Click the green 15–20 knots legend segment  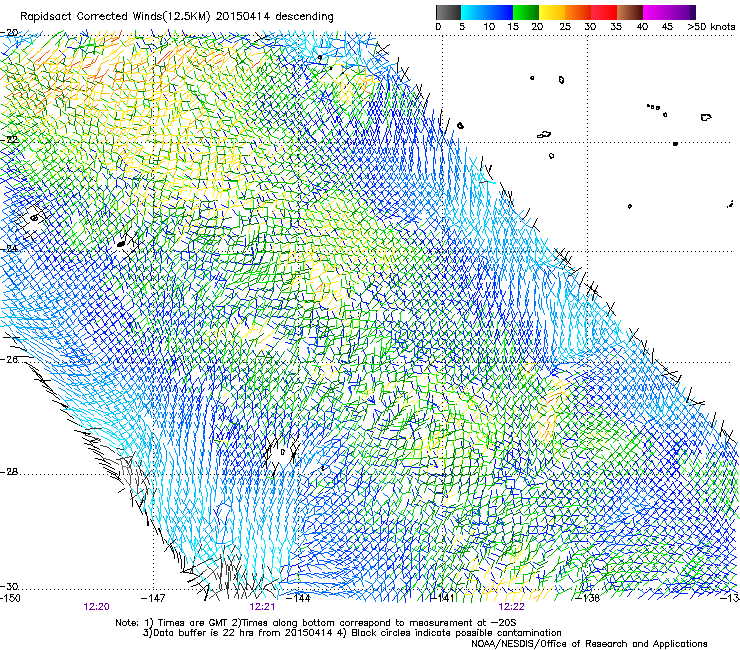point(526,13)
